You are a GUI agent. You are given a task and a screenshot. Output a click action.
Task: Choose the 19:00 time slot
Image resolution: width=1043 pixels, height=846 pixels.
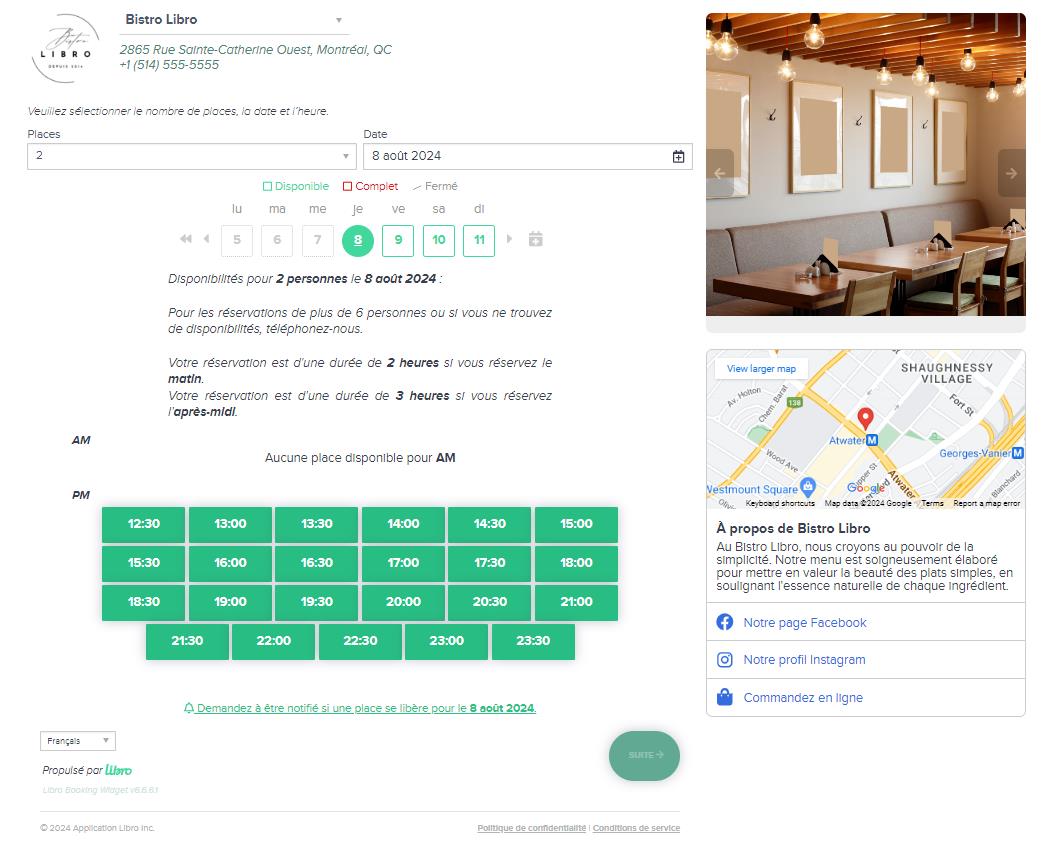tap(230, 602)
